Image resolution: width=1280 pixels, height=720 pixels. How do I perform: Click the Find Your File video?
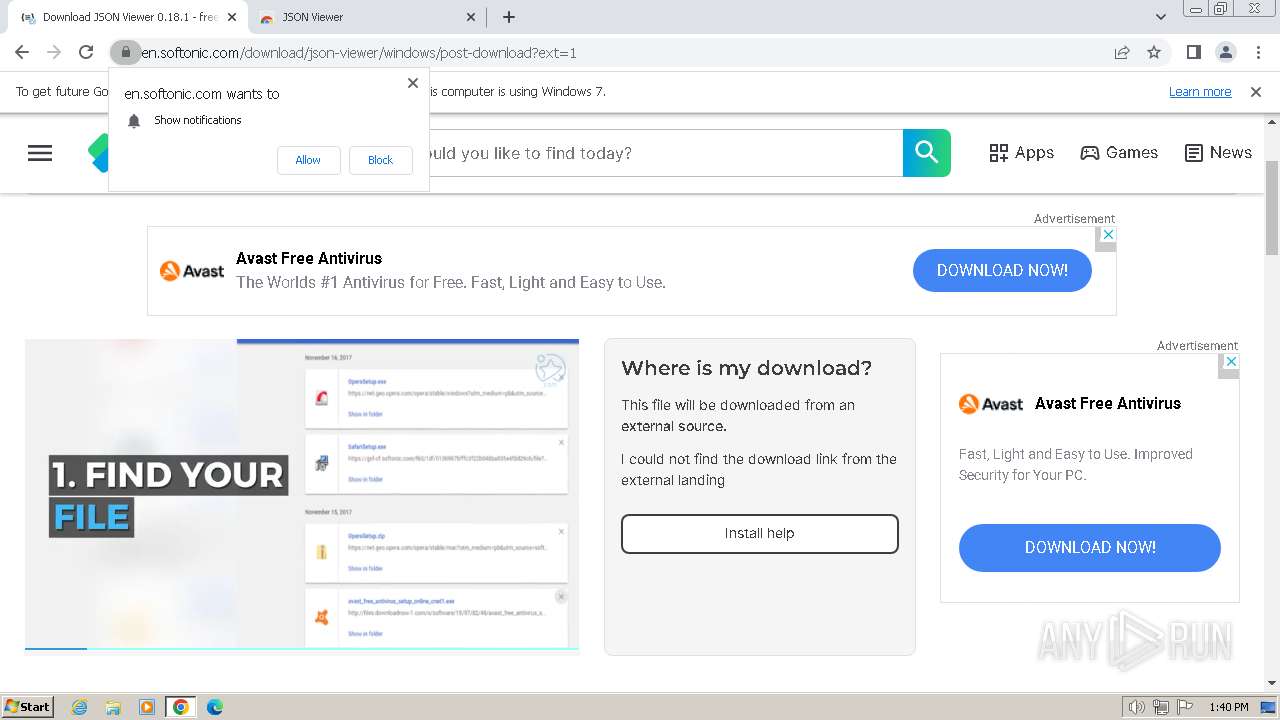click(x=302, y=495)
